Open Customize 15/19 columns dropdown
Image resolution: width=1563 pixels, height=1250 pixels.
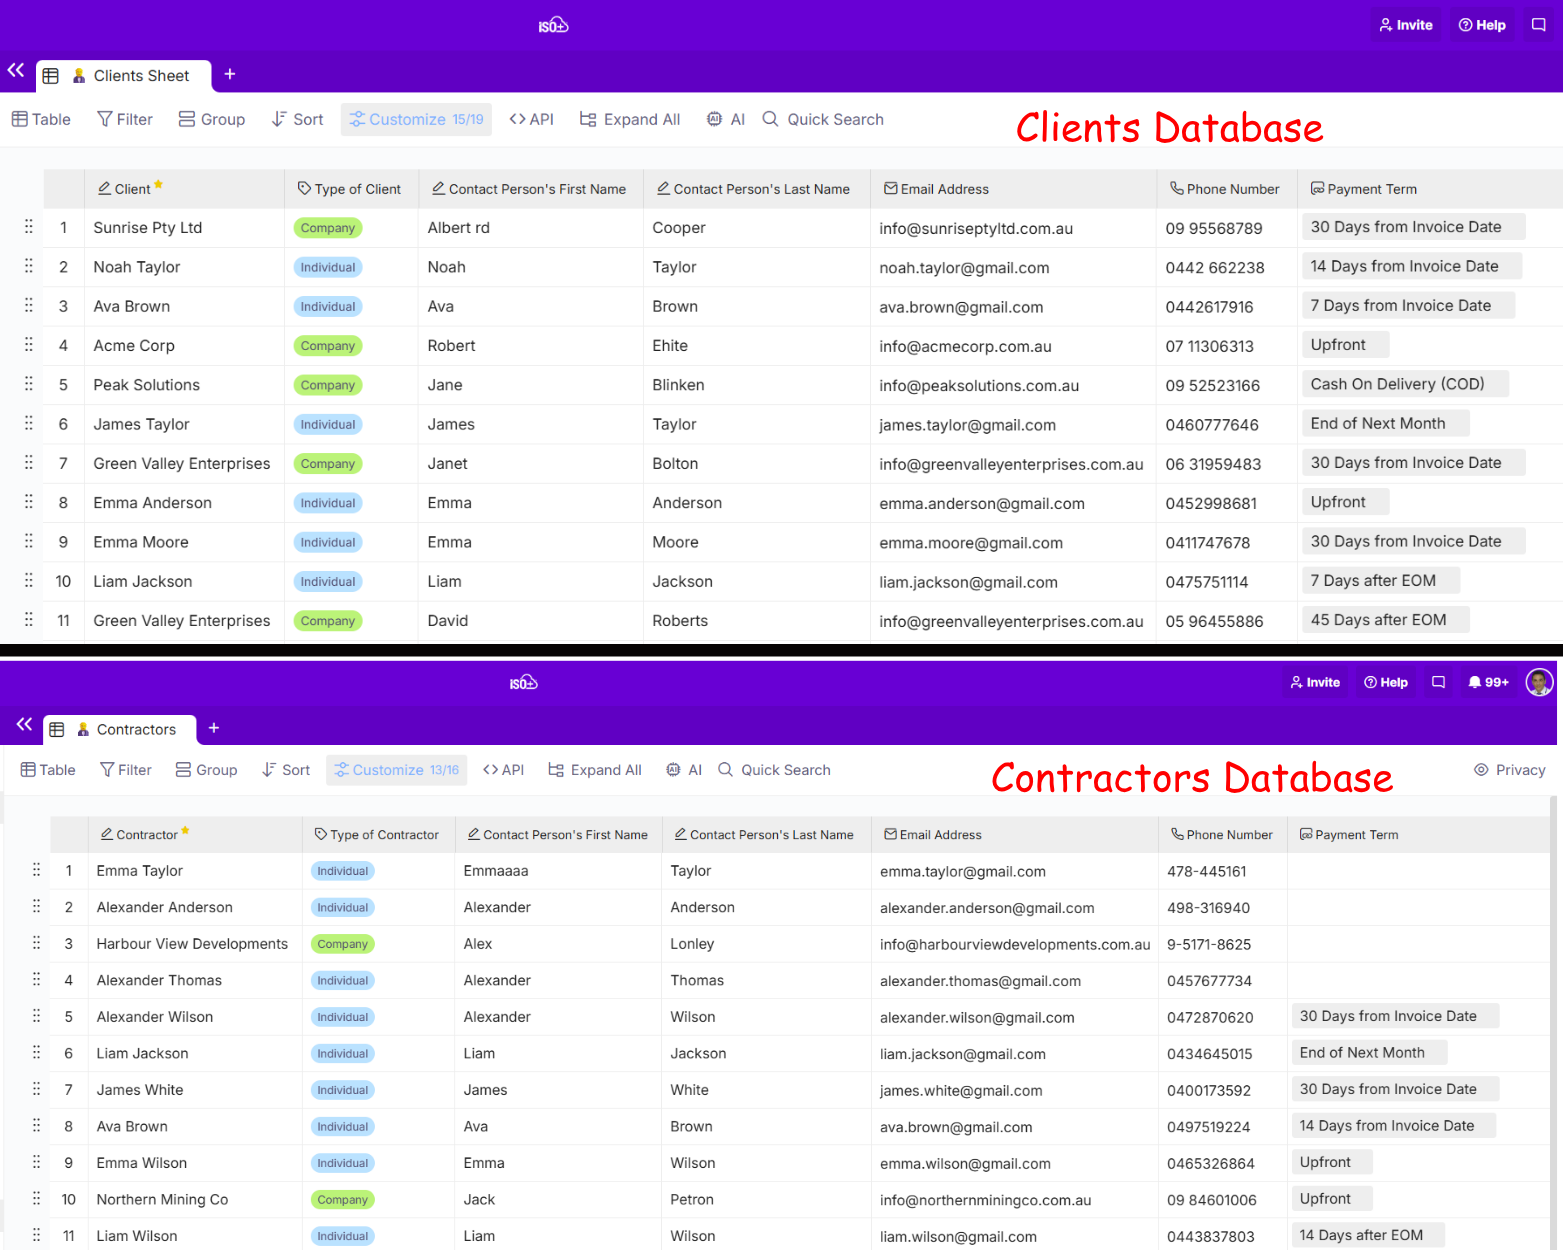point(416,119)
